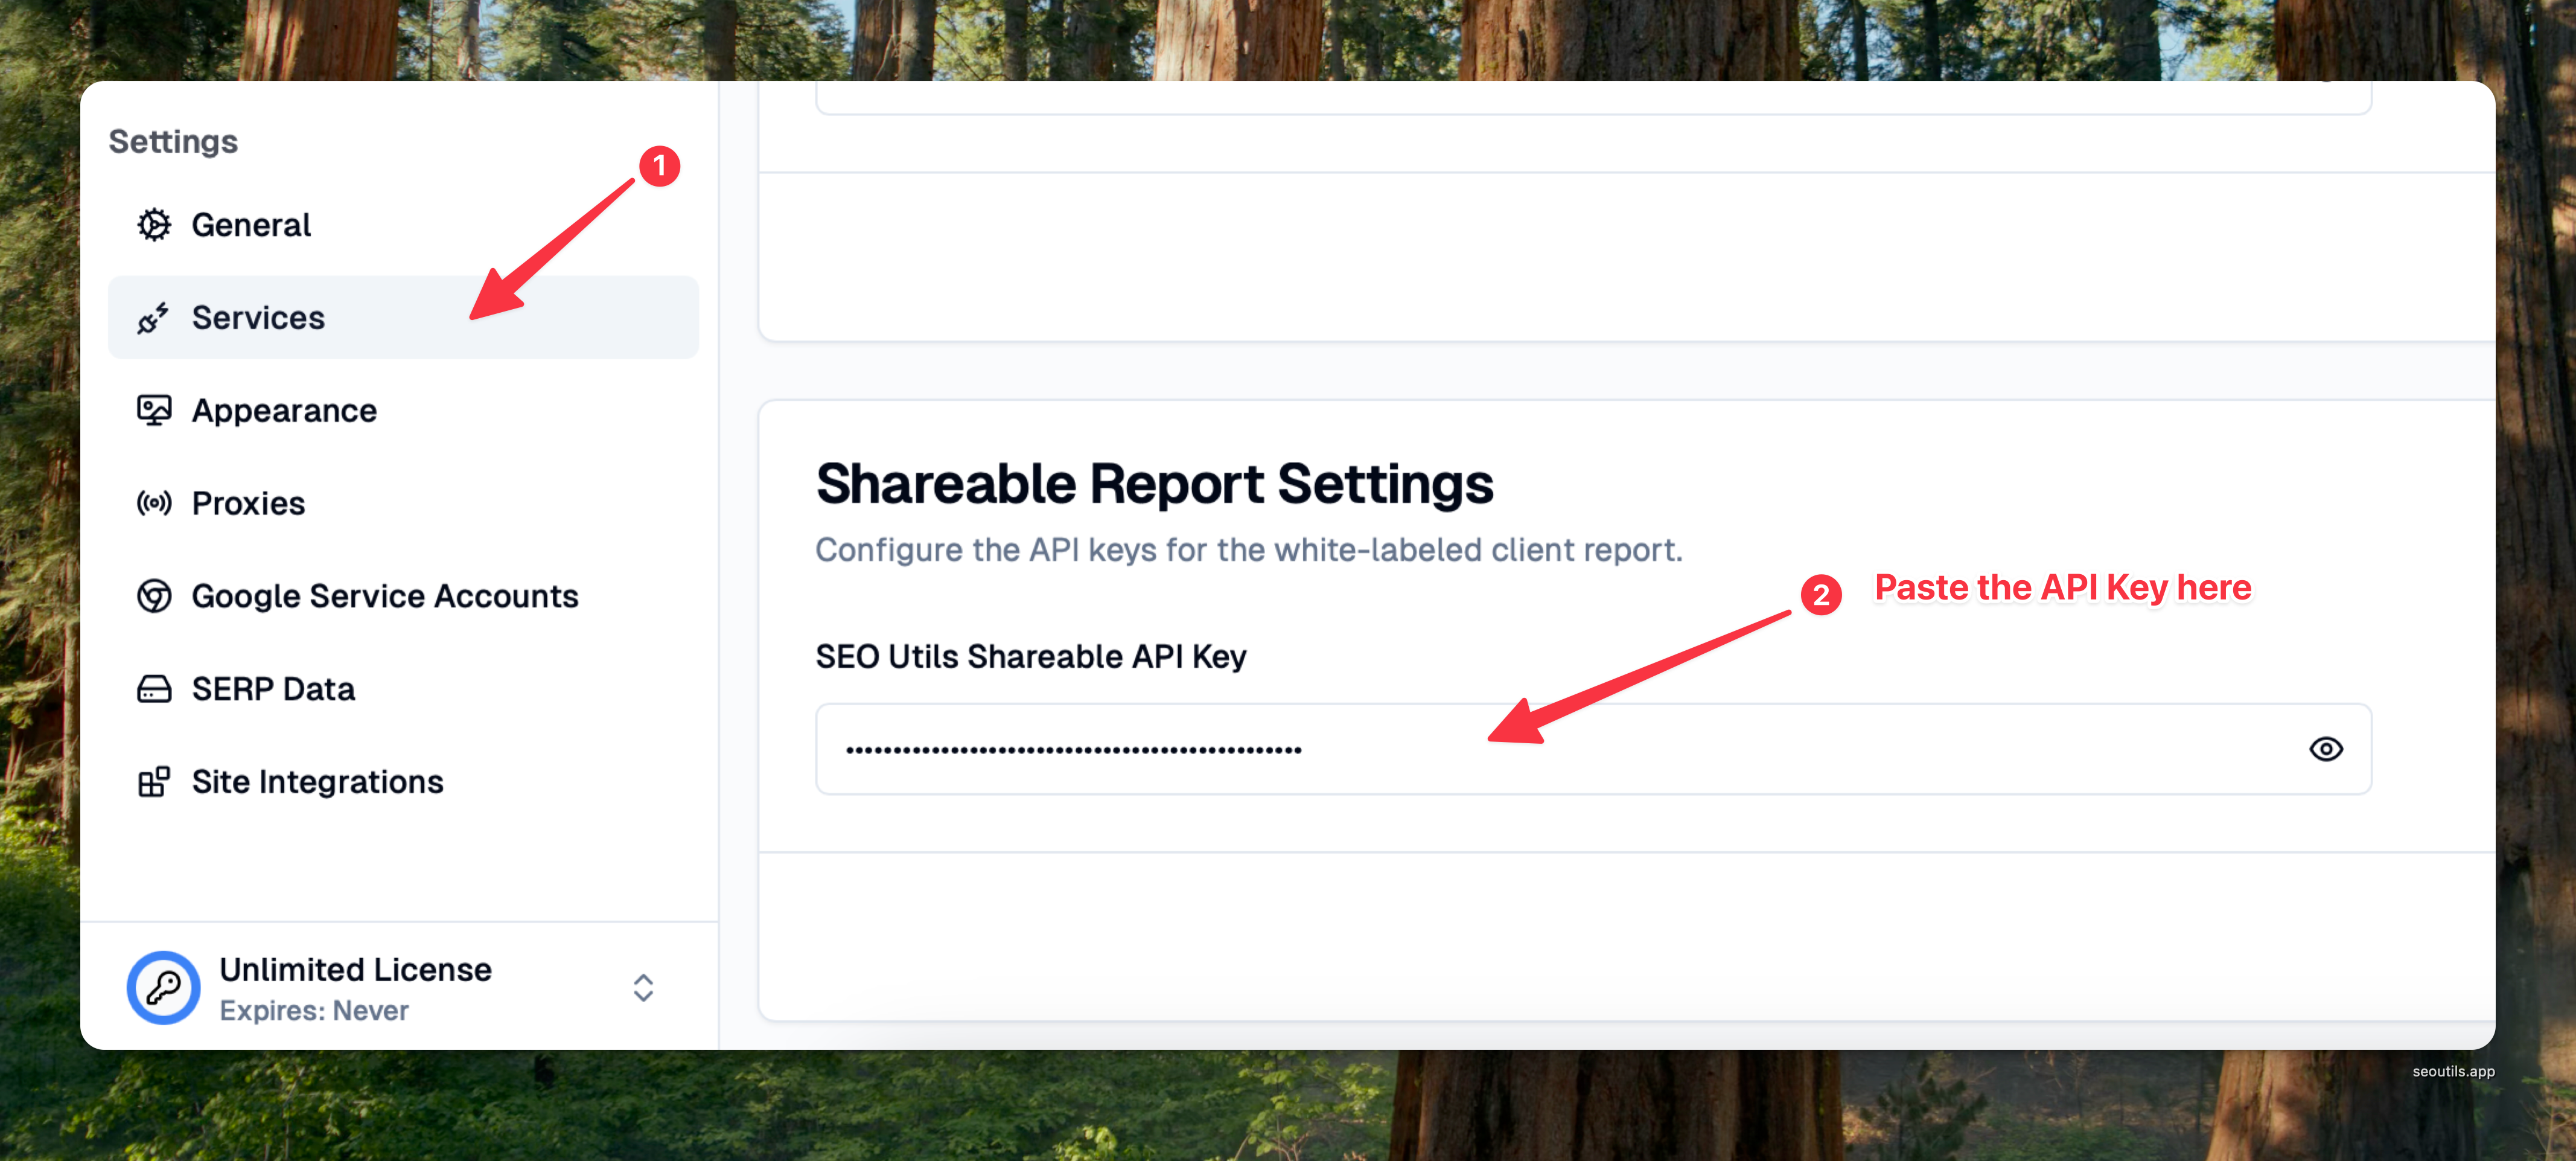The image size is (2576, 1161).
Task: Click the Services plug icon
Action: point(153,318)
